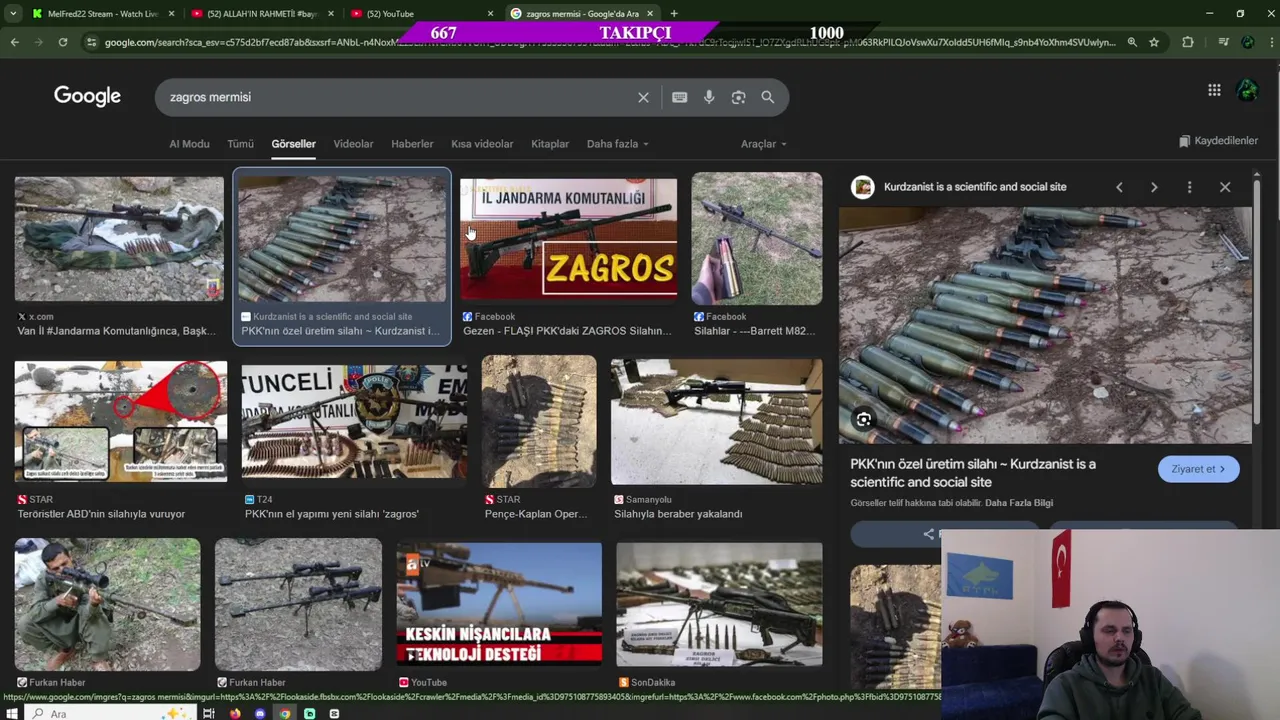Open Chrome extensions puzzle icon
The height and width of the screenshot is (720, 1280).
[1188, 42]
